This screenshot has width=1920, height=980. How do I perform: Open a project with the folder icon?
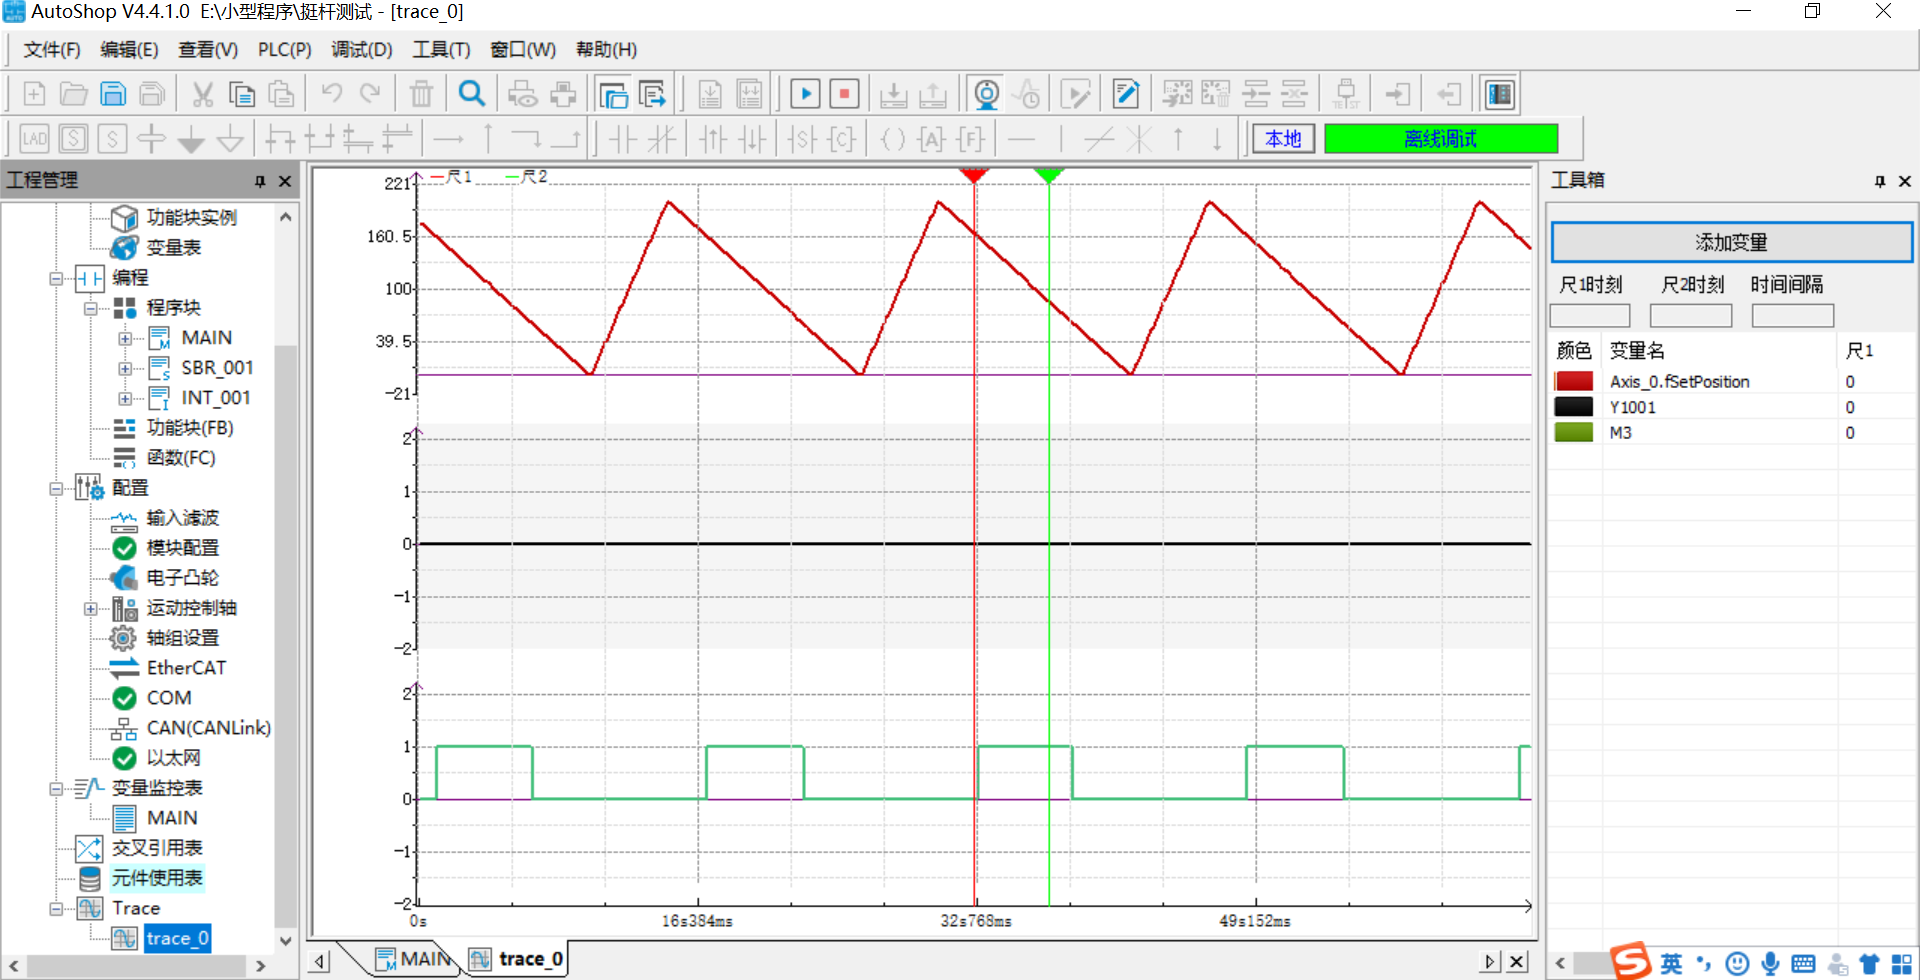(73, 94)
